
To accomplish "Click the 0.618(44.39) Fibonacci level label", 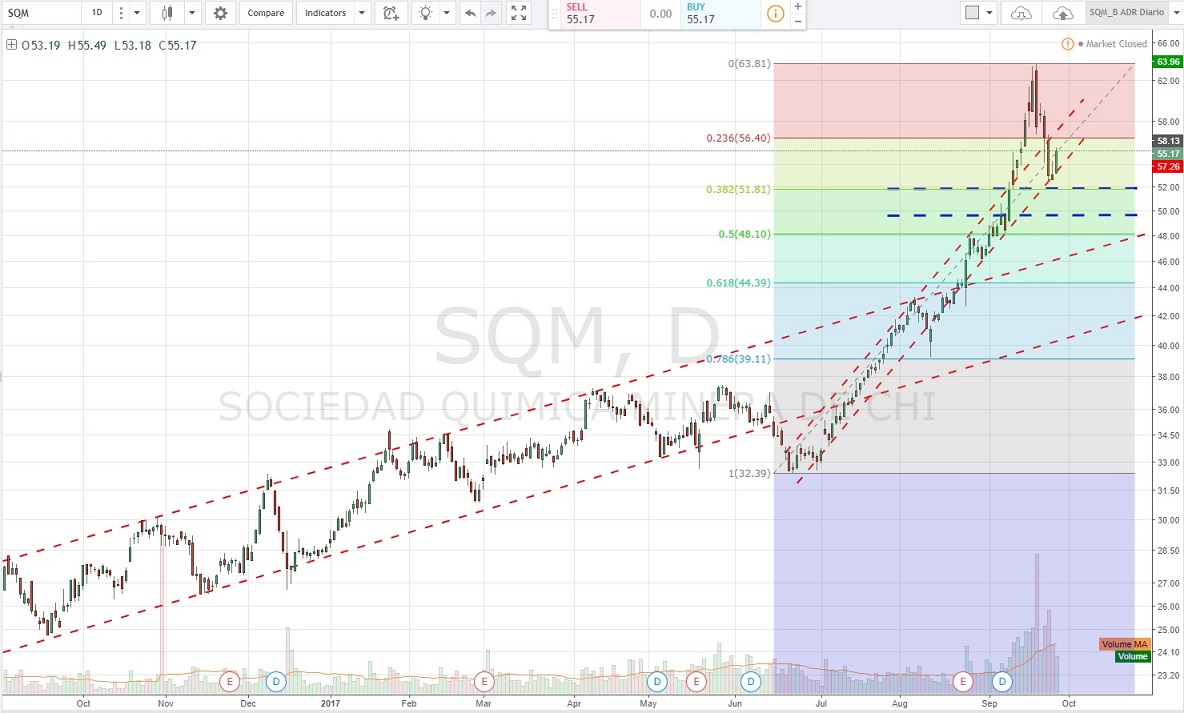I will [x=738, y=283].
